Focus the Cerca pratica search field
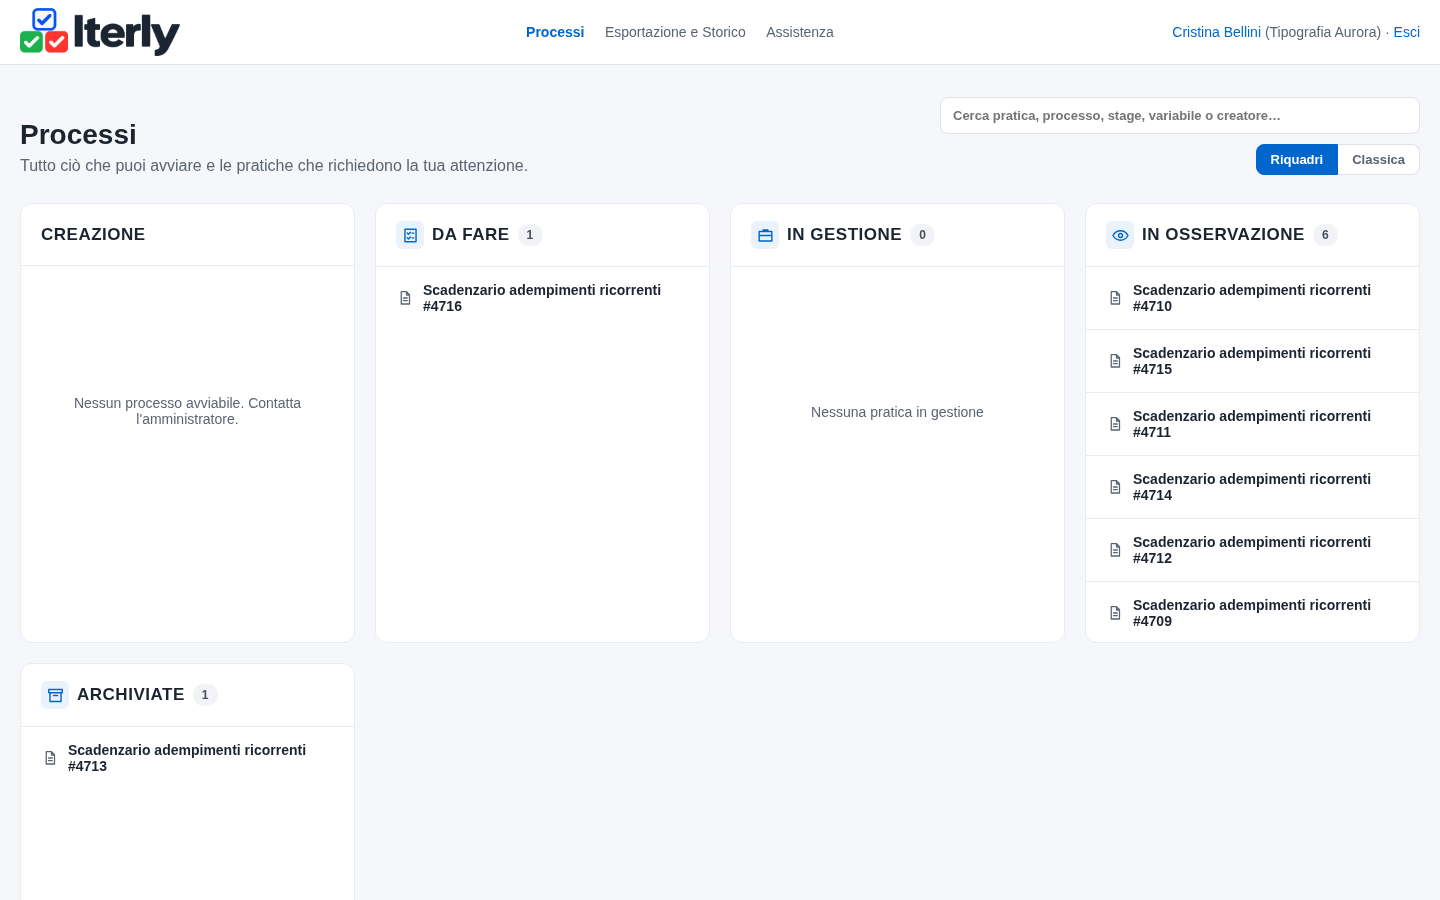 point(1180,116)
